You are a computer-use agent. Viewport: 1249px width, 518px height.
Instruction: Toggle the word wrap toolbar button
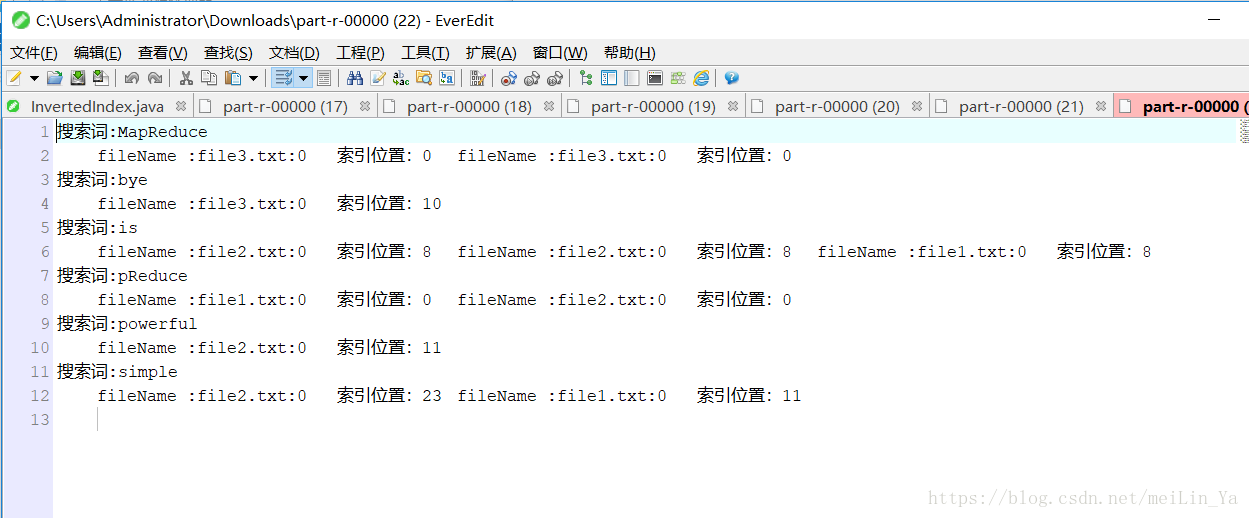(x=283, y=78)
